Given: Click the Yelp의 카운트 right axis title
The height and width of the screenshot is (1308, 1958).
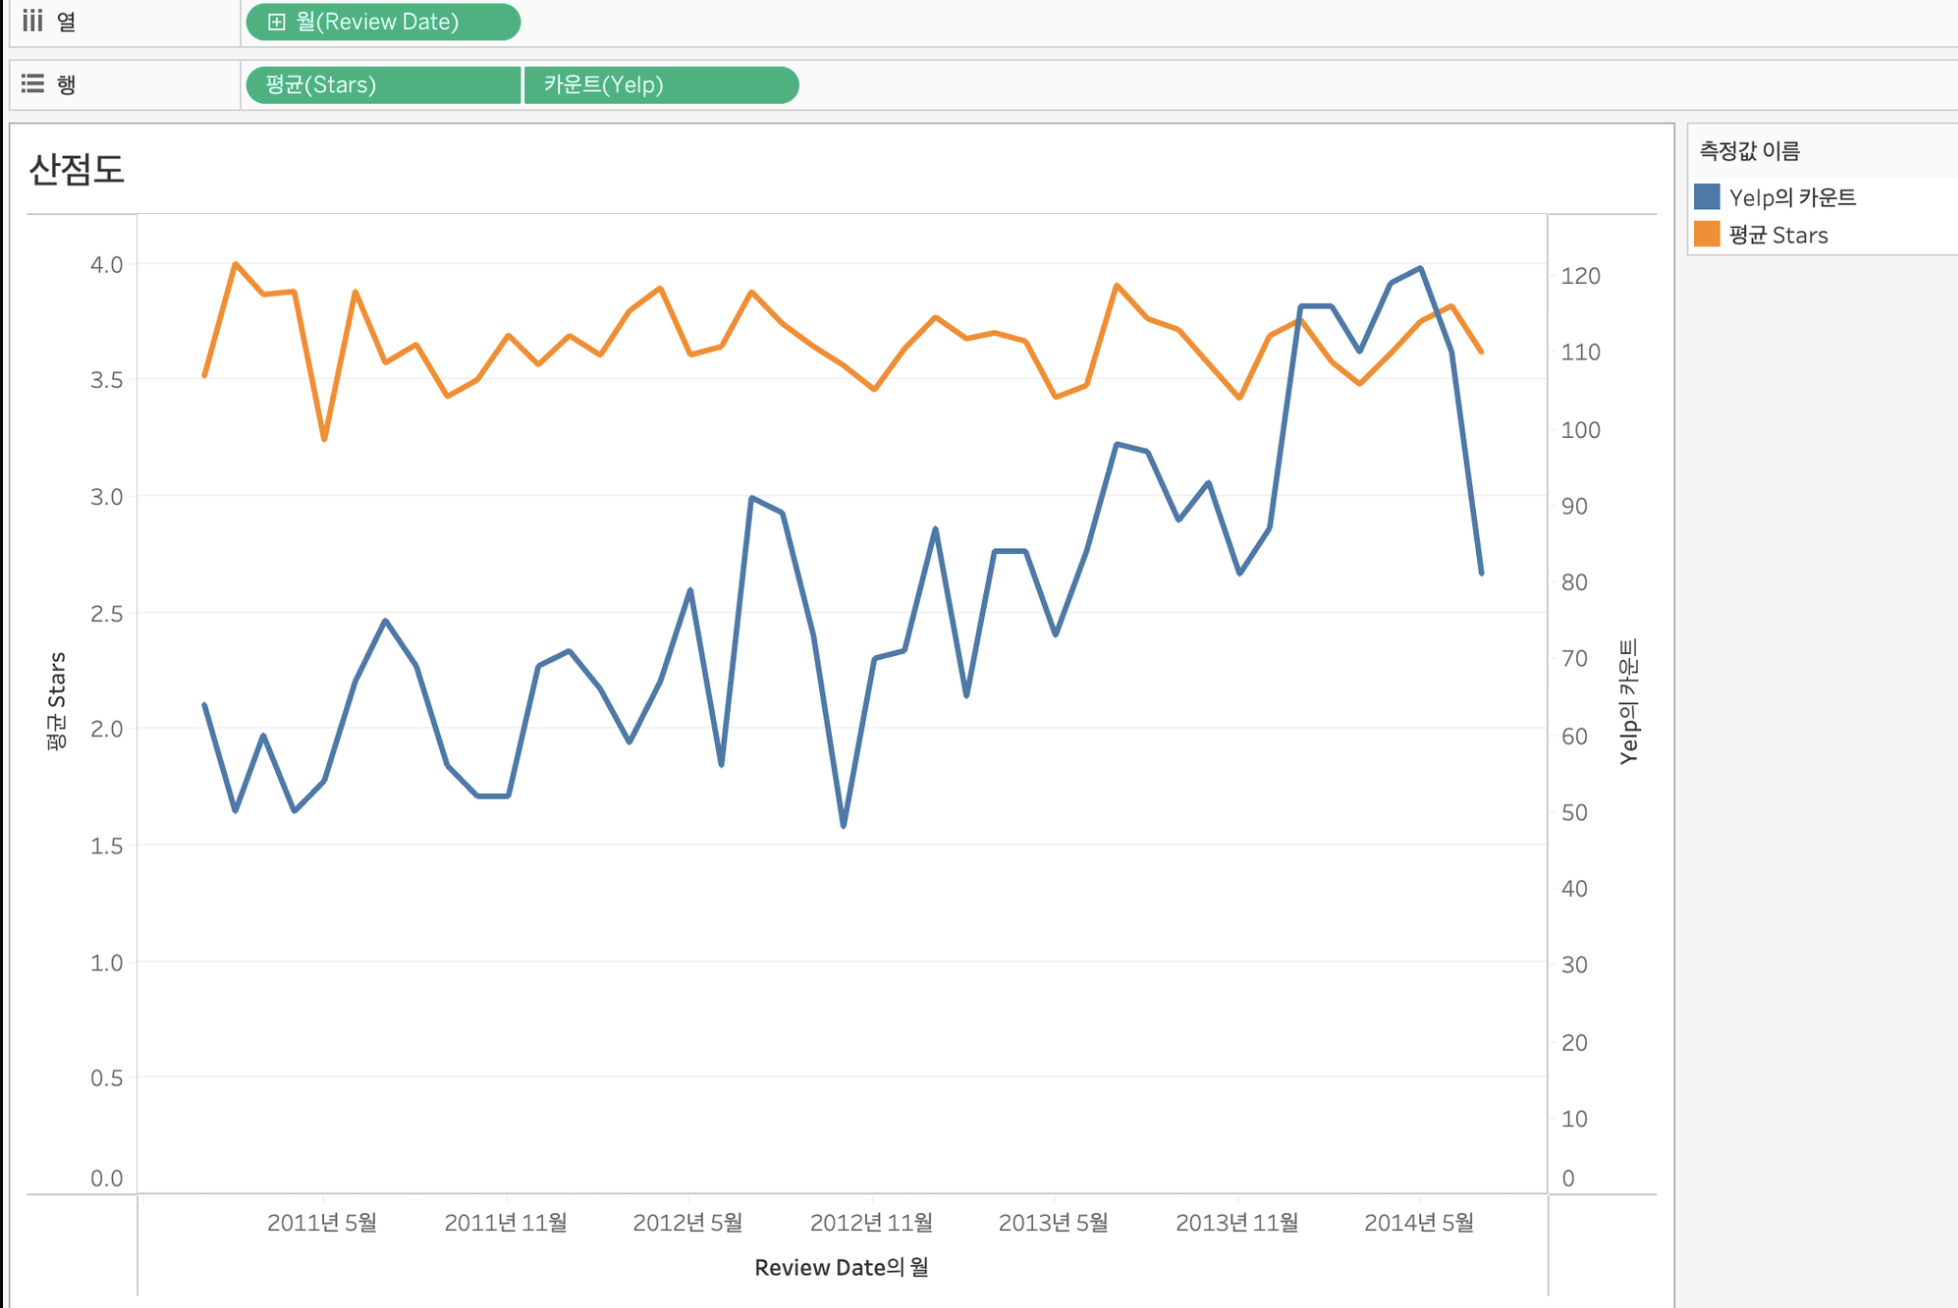Looking at the screenshot, I should point(1628,701).
